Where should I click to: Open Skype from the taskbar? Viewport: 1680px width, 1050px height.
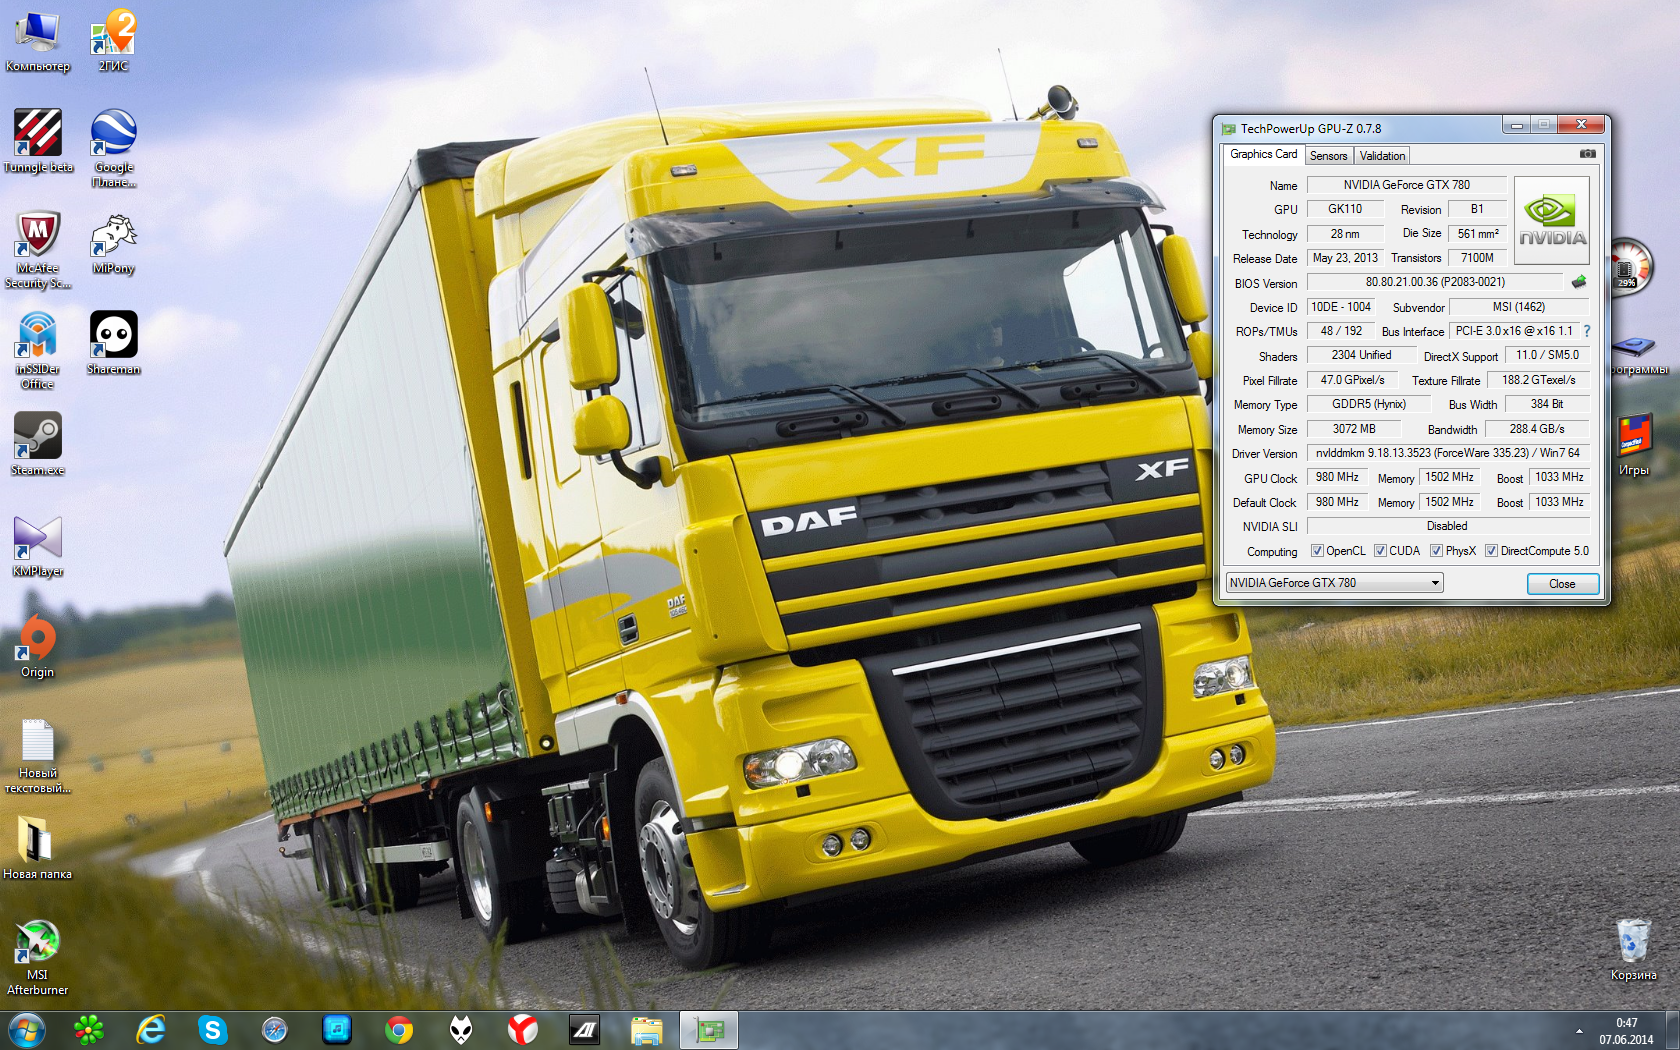(213, 1030)
